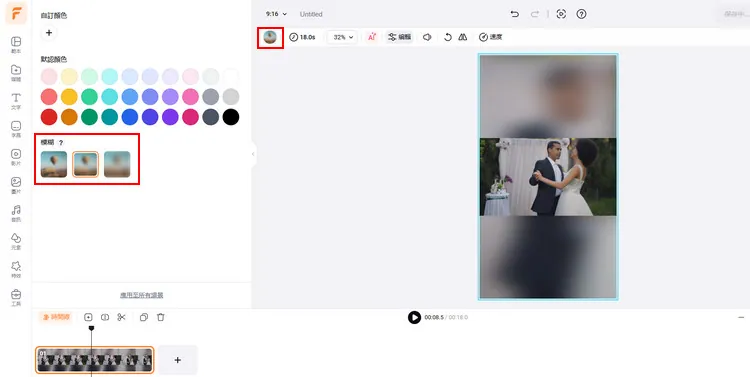Click the apply to all scenes link

142,295
